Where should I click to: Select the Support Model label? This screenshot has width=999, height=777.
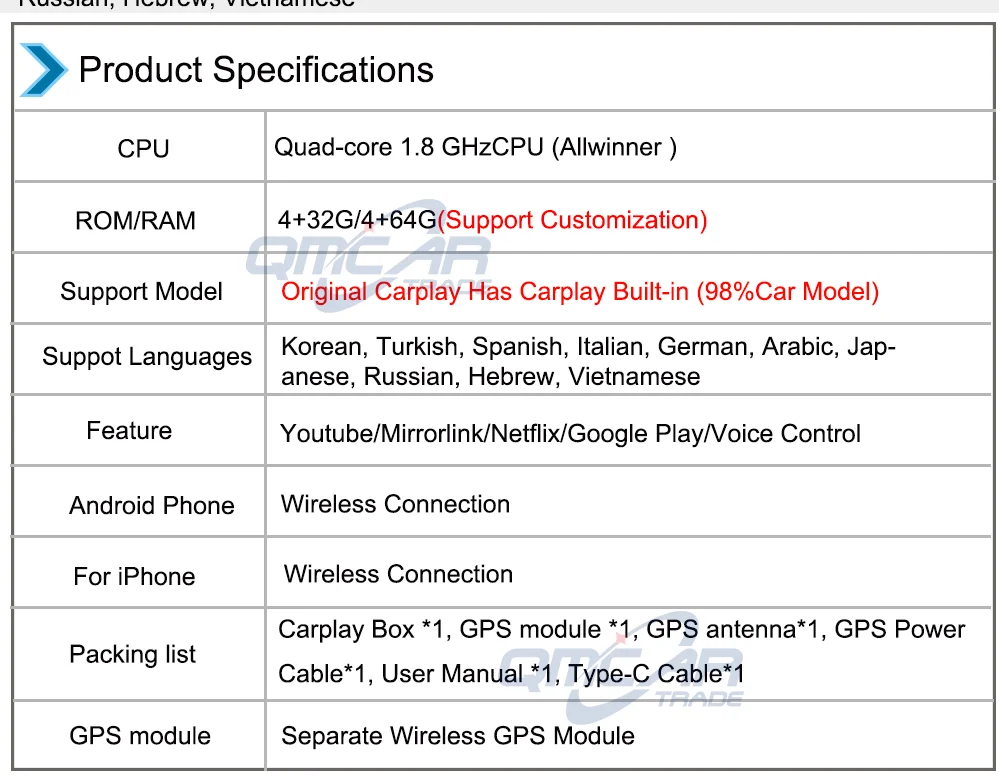(x=141, y=292)
